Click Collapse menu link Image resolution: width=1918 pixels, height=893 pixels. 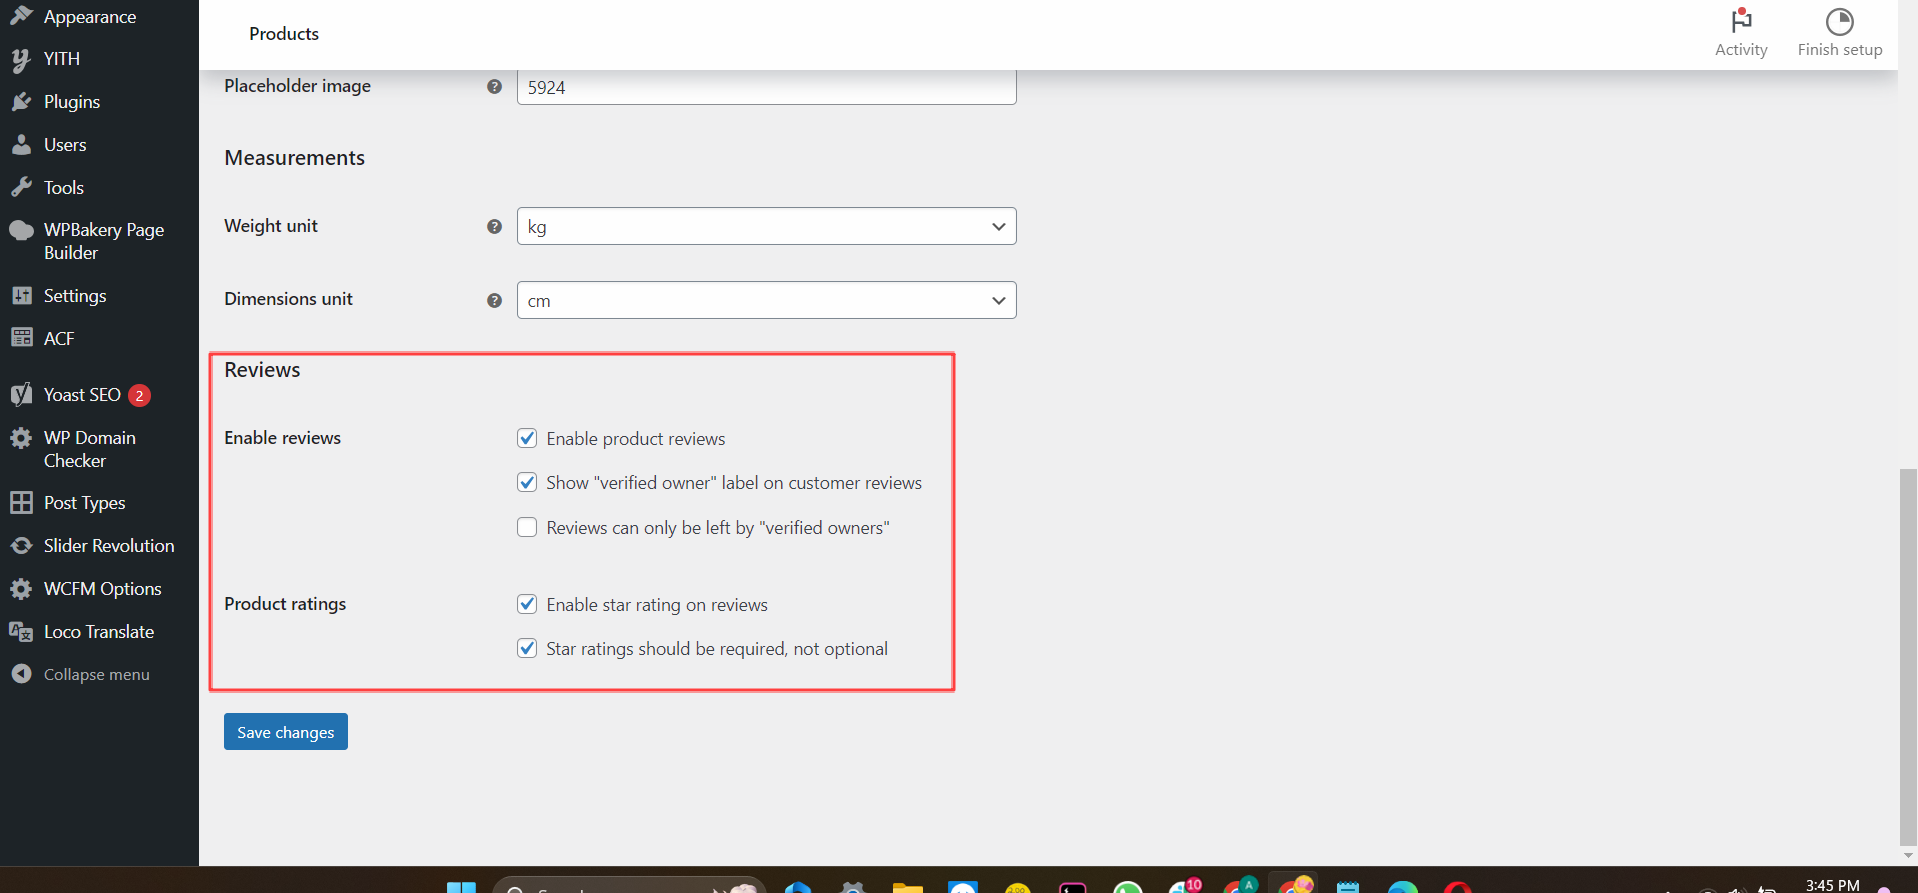click(x=97, y=675)
